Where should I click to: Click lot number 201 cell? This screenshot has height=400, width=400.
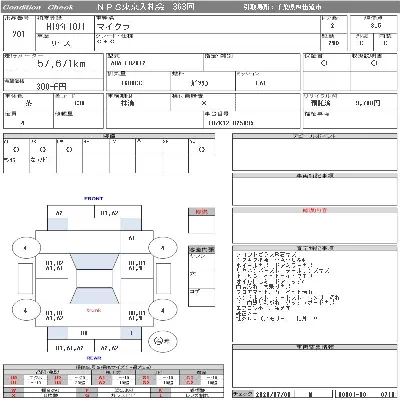pyautogui.click(x=19, y=34)
